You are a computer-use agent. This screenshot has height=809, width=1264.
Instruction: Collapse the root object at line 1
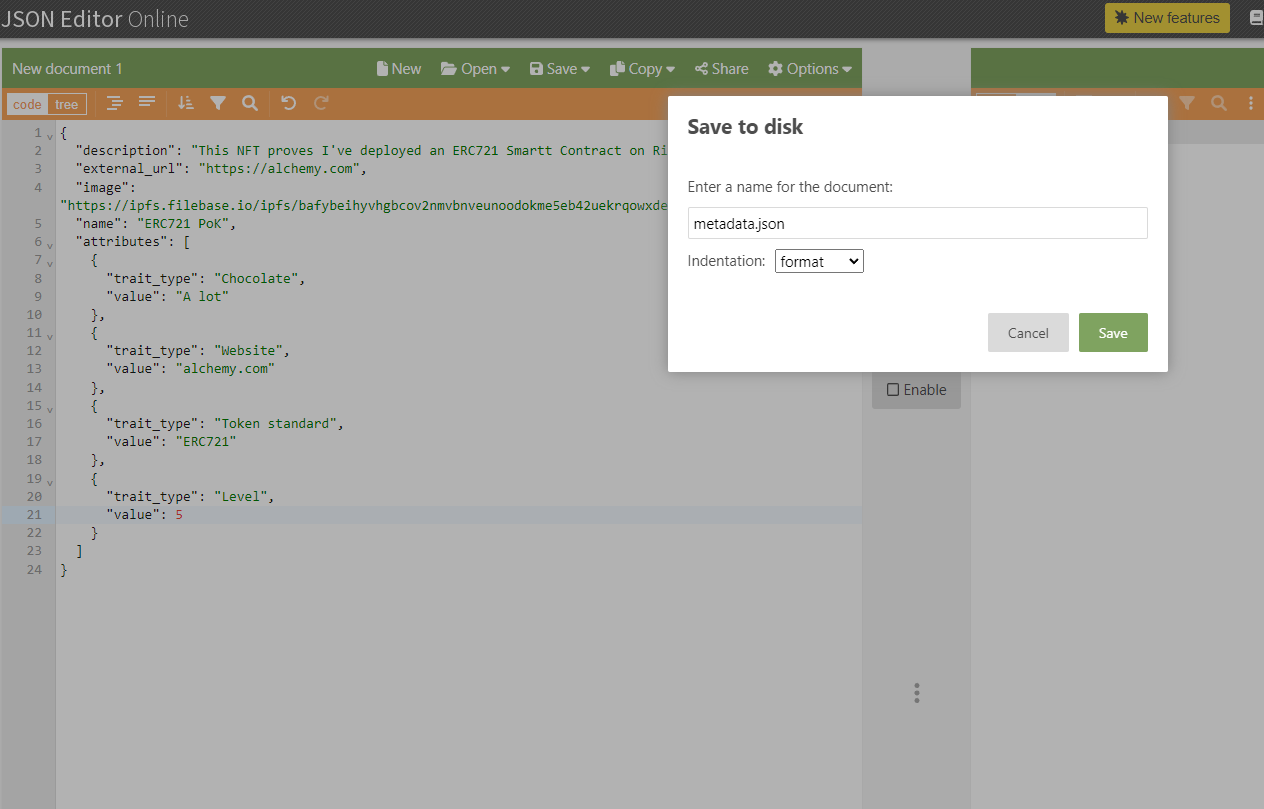(x=50, y=134)
